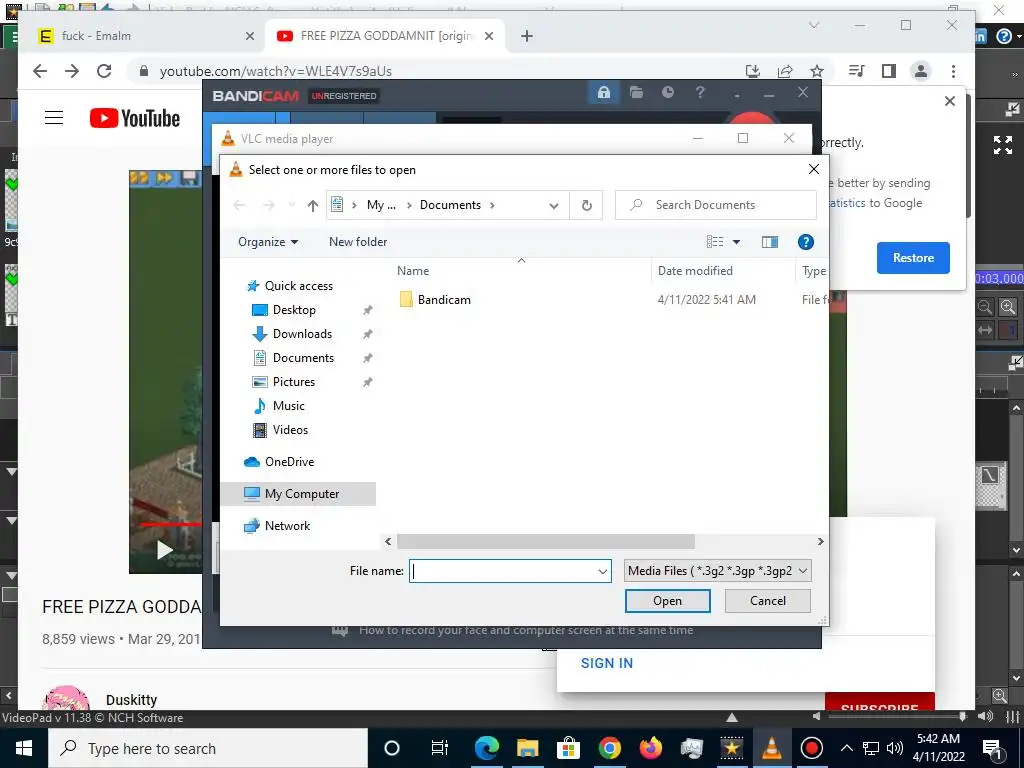Viewport: 1024px width, 768px height.
Task: Click Bandicam scheduled recording clock icon
Action: click(x=667, y=93)
